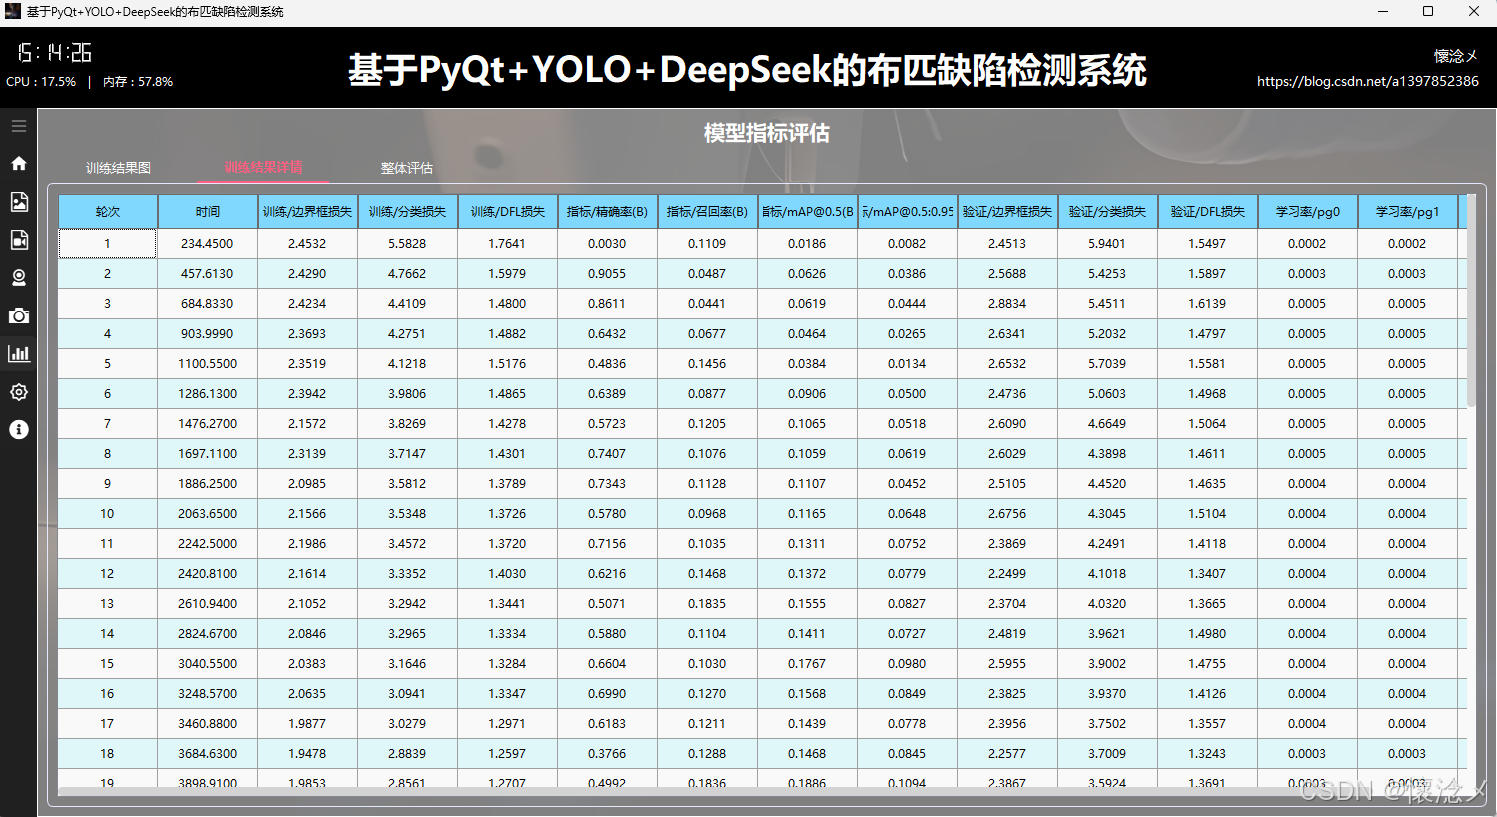Click the 训练/DFL损失 column header
Image resolution: width=1497 pixels, height=817 pixels.
(508, 212)
